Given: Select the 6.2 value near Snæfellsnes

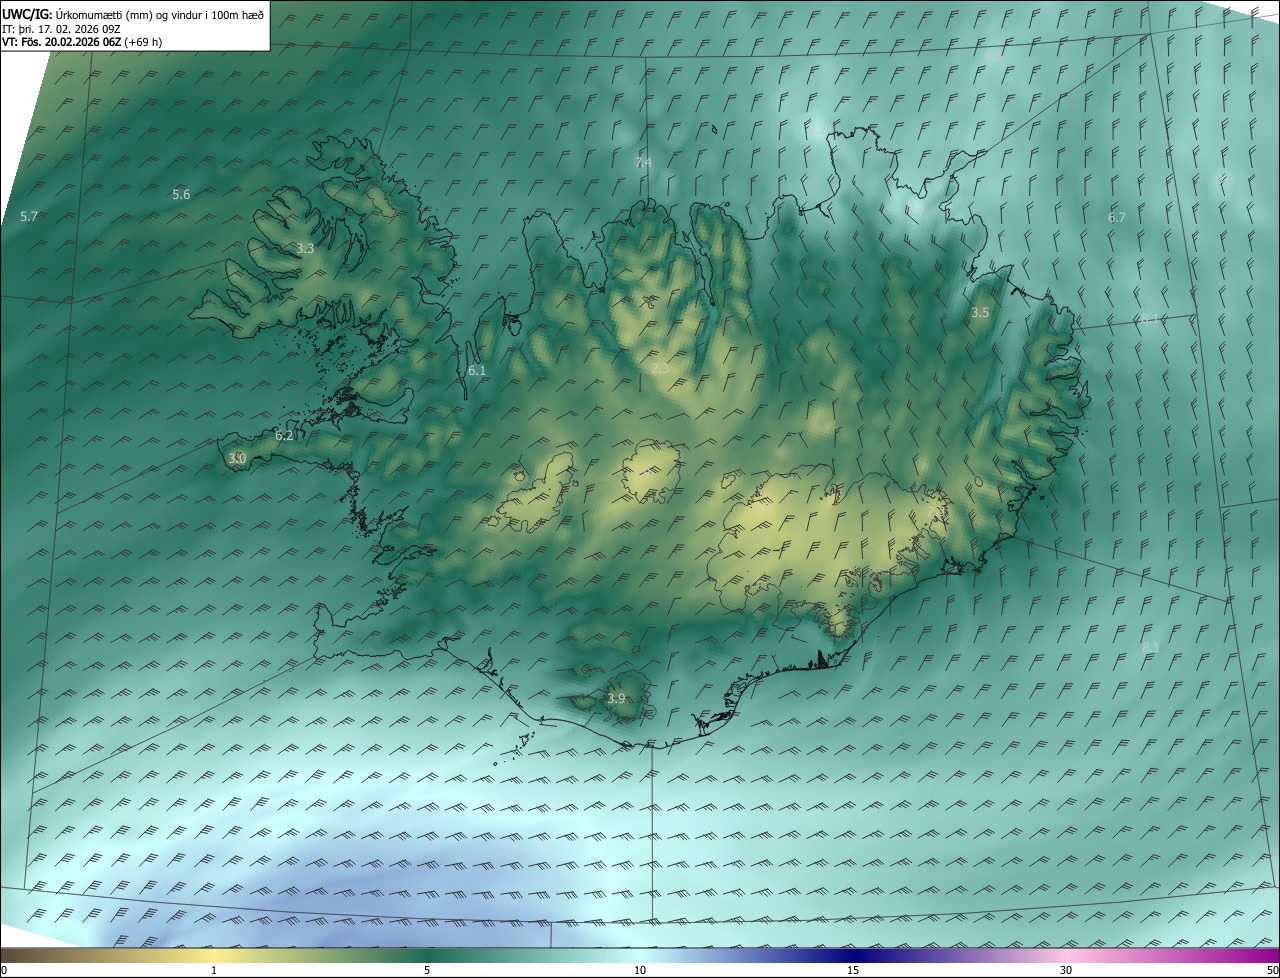Looking at the screenshot, I should pos(284,435).
